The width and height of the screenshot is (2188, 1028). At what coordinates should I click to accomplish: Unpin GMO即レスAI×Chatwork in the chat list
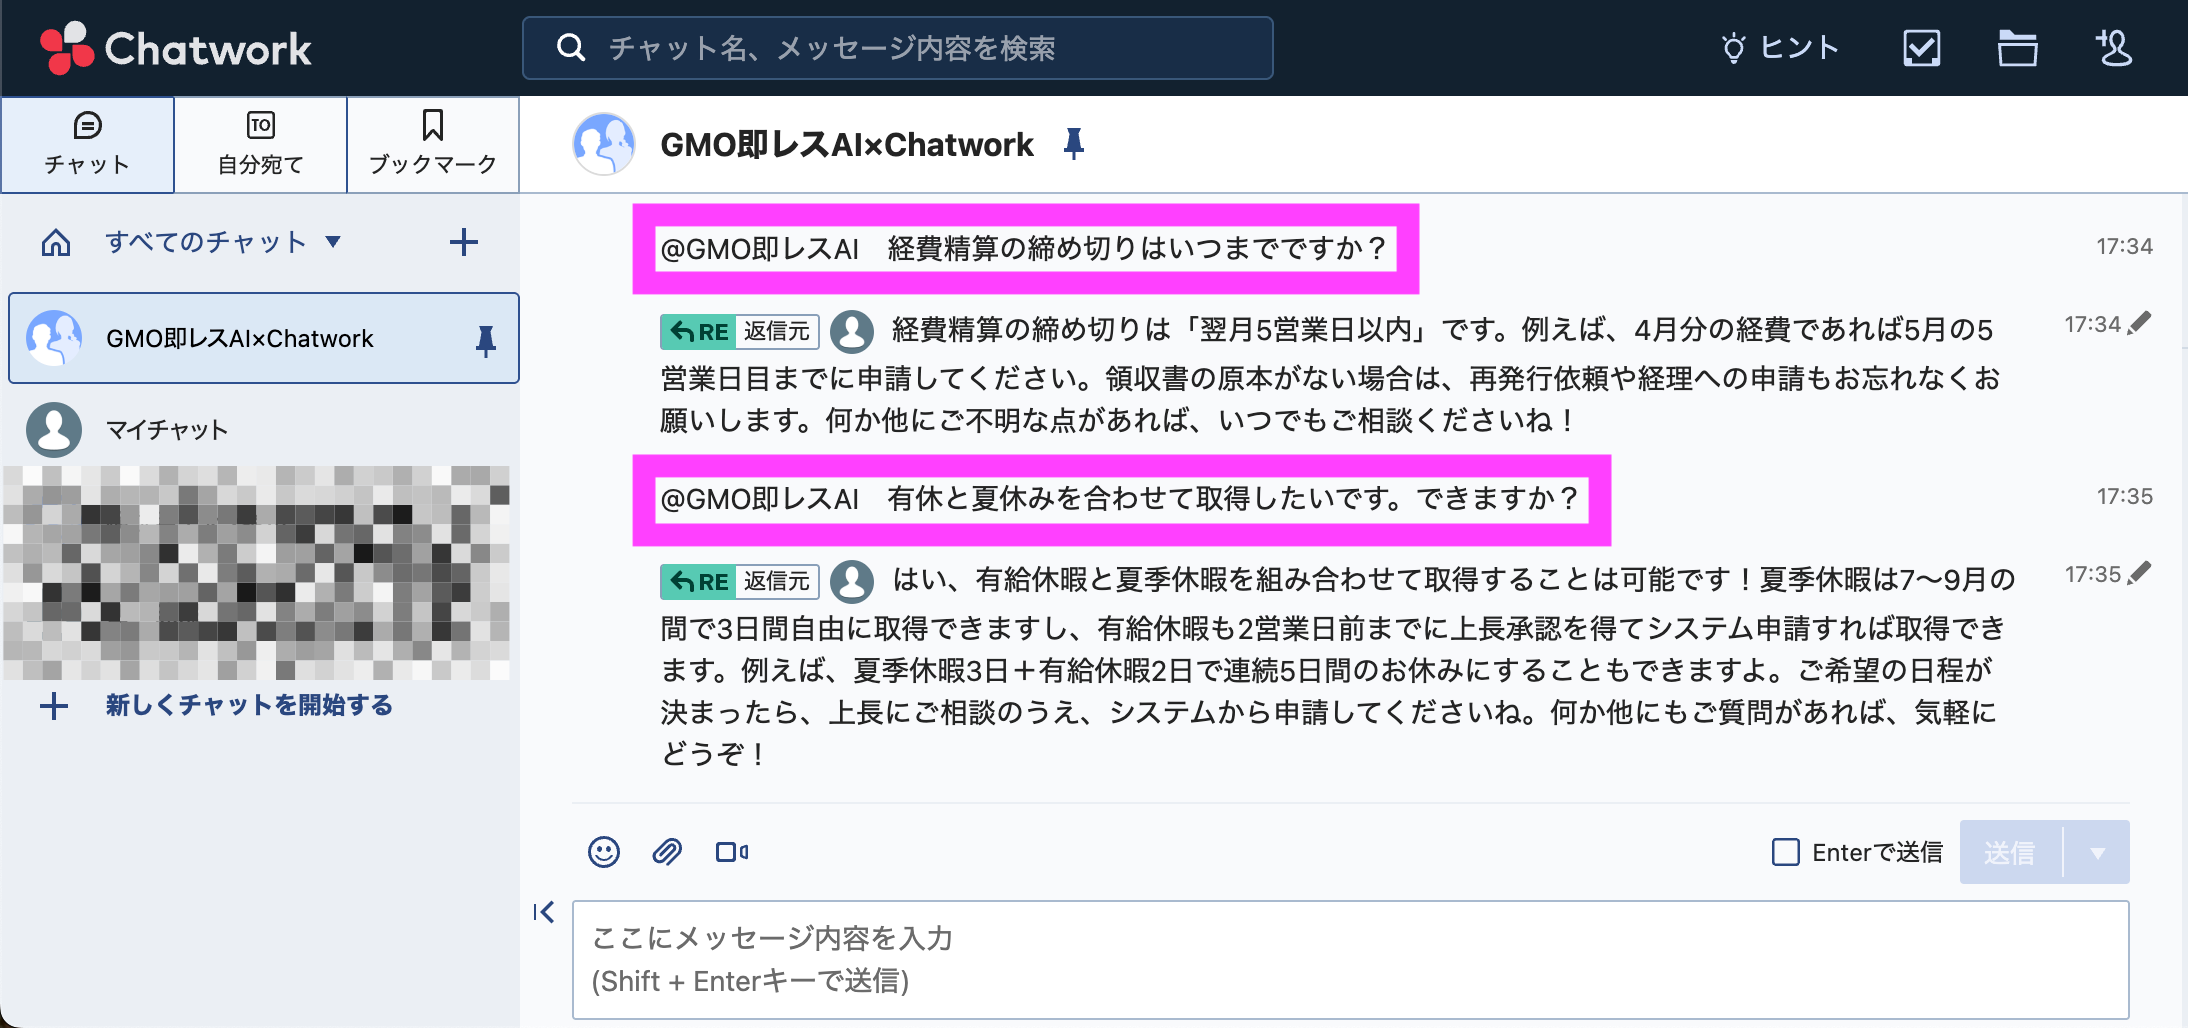(x=486, y=340)
